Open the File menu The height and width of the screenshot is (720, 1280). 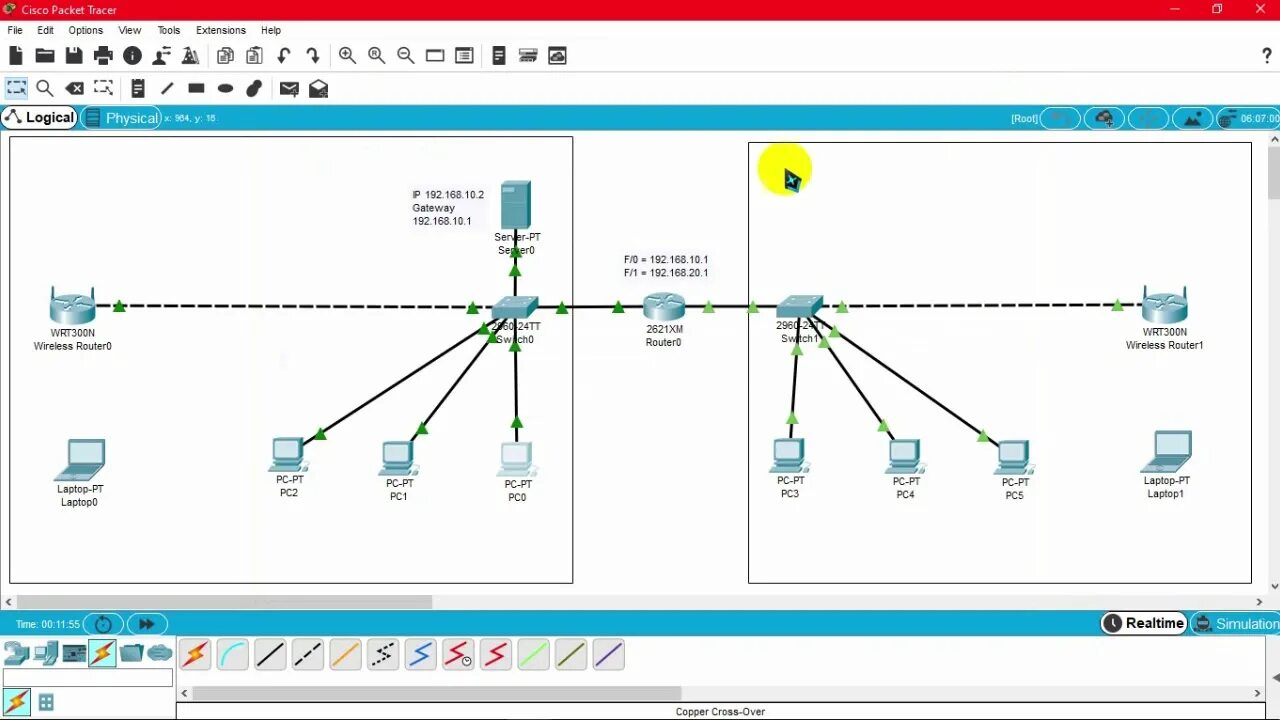point(15,30)
